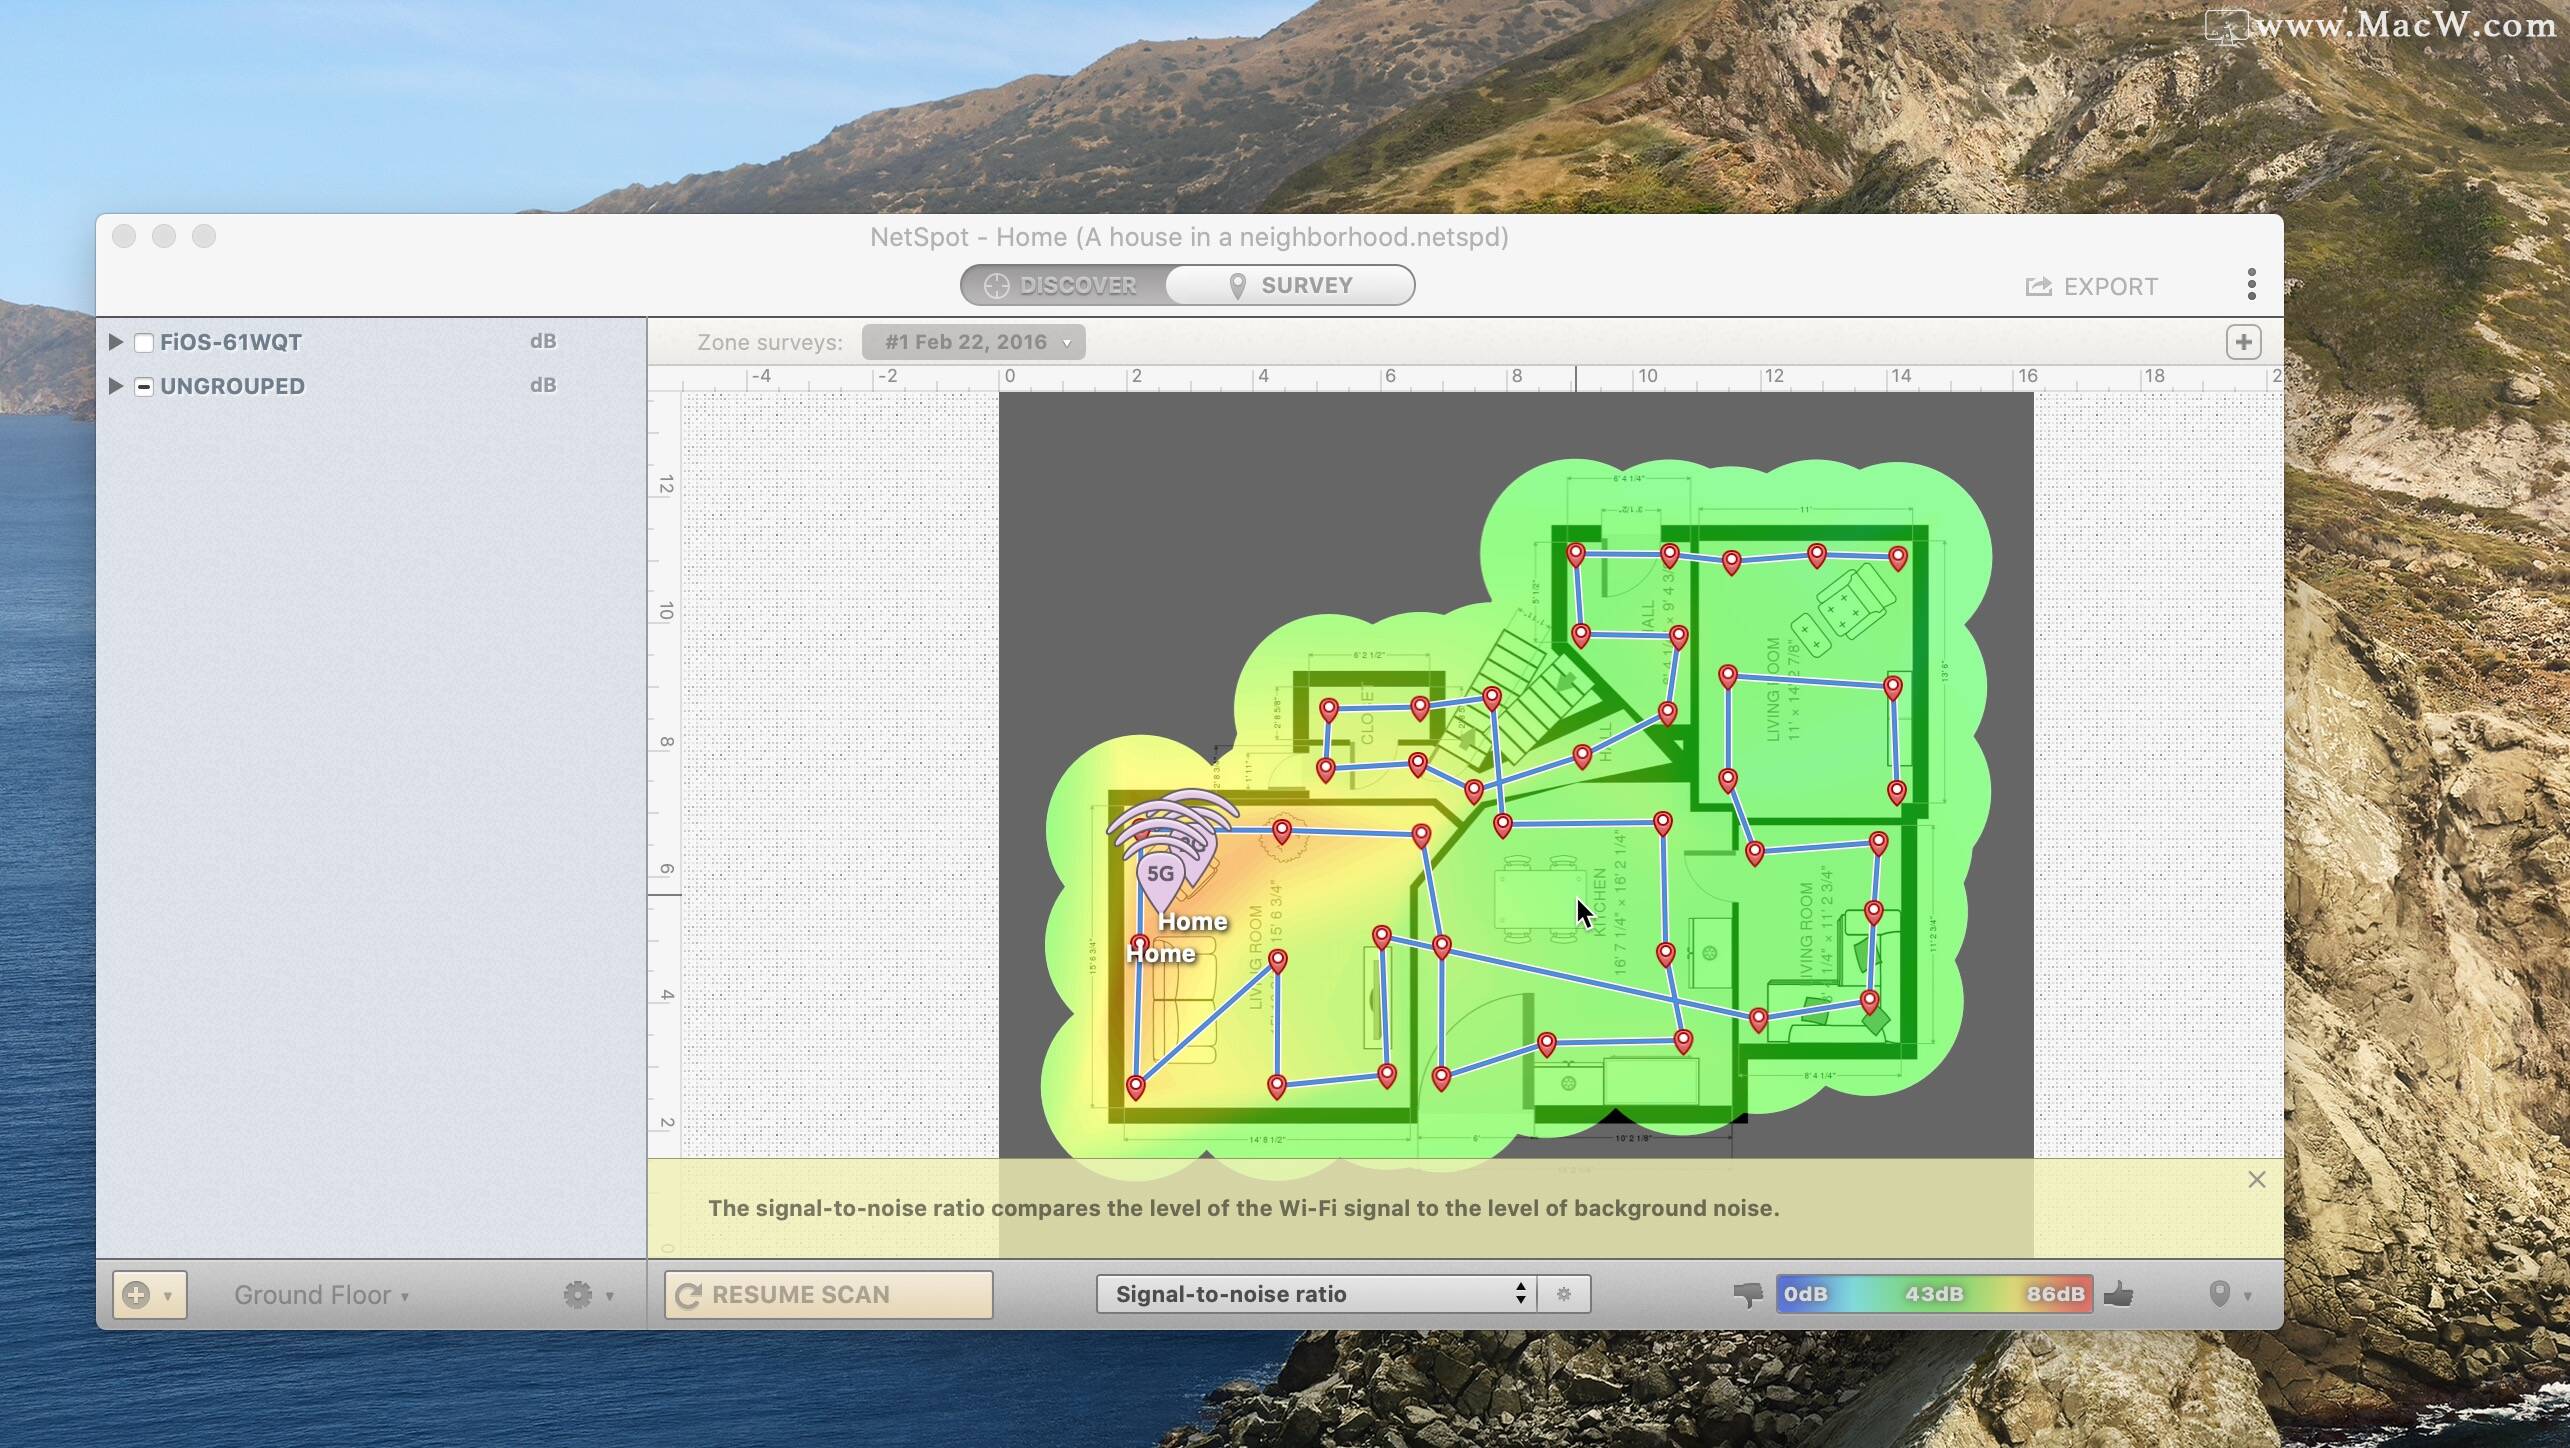Switch to the SURVEY tab
Image resolution: width=2570 pixels, height=1448 pixels.
point(1290,286)
